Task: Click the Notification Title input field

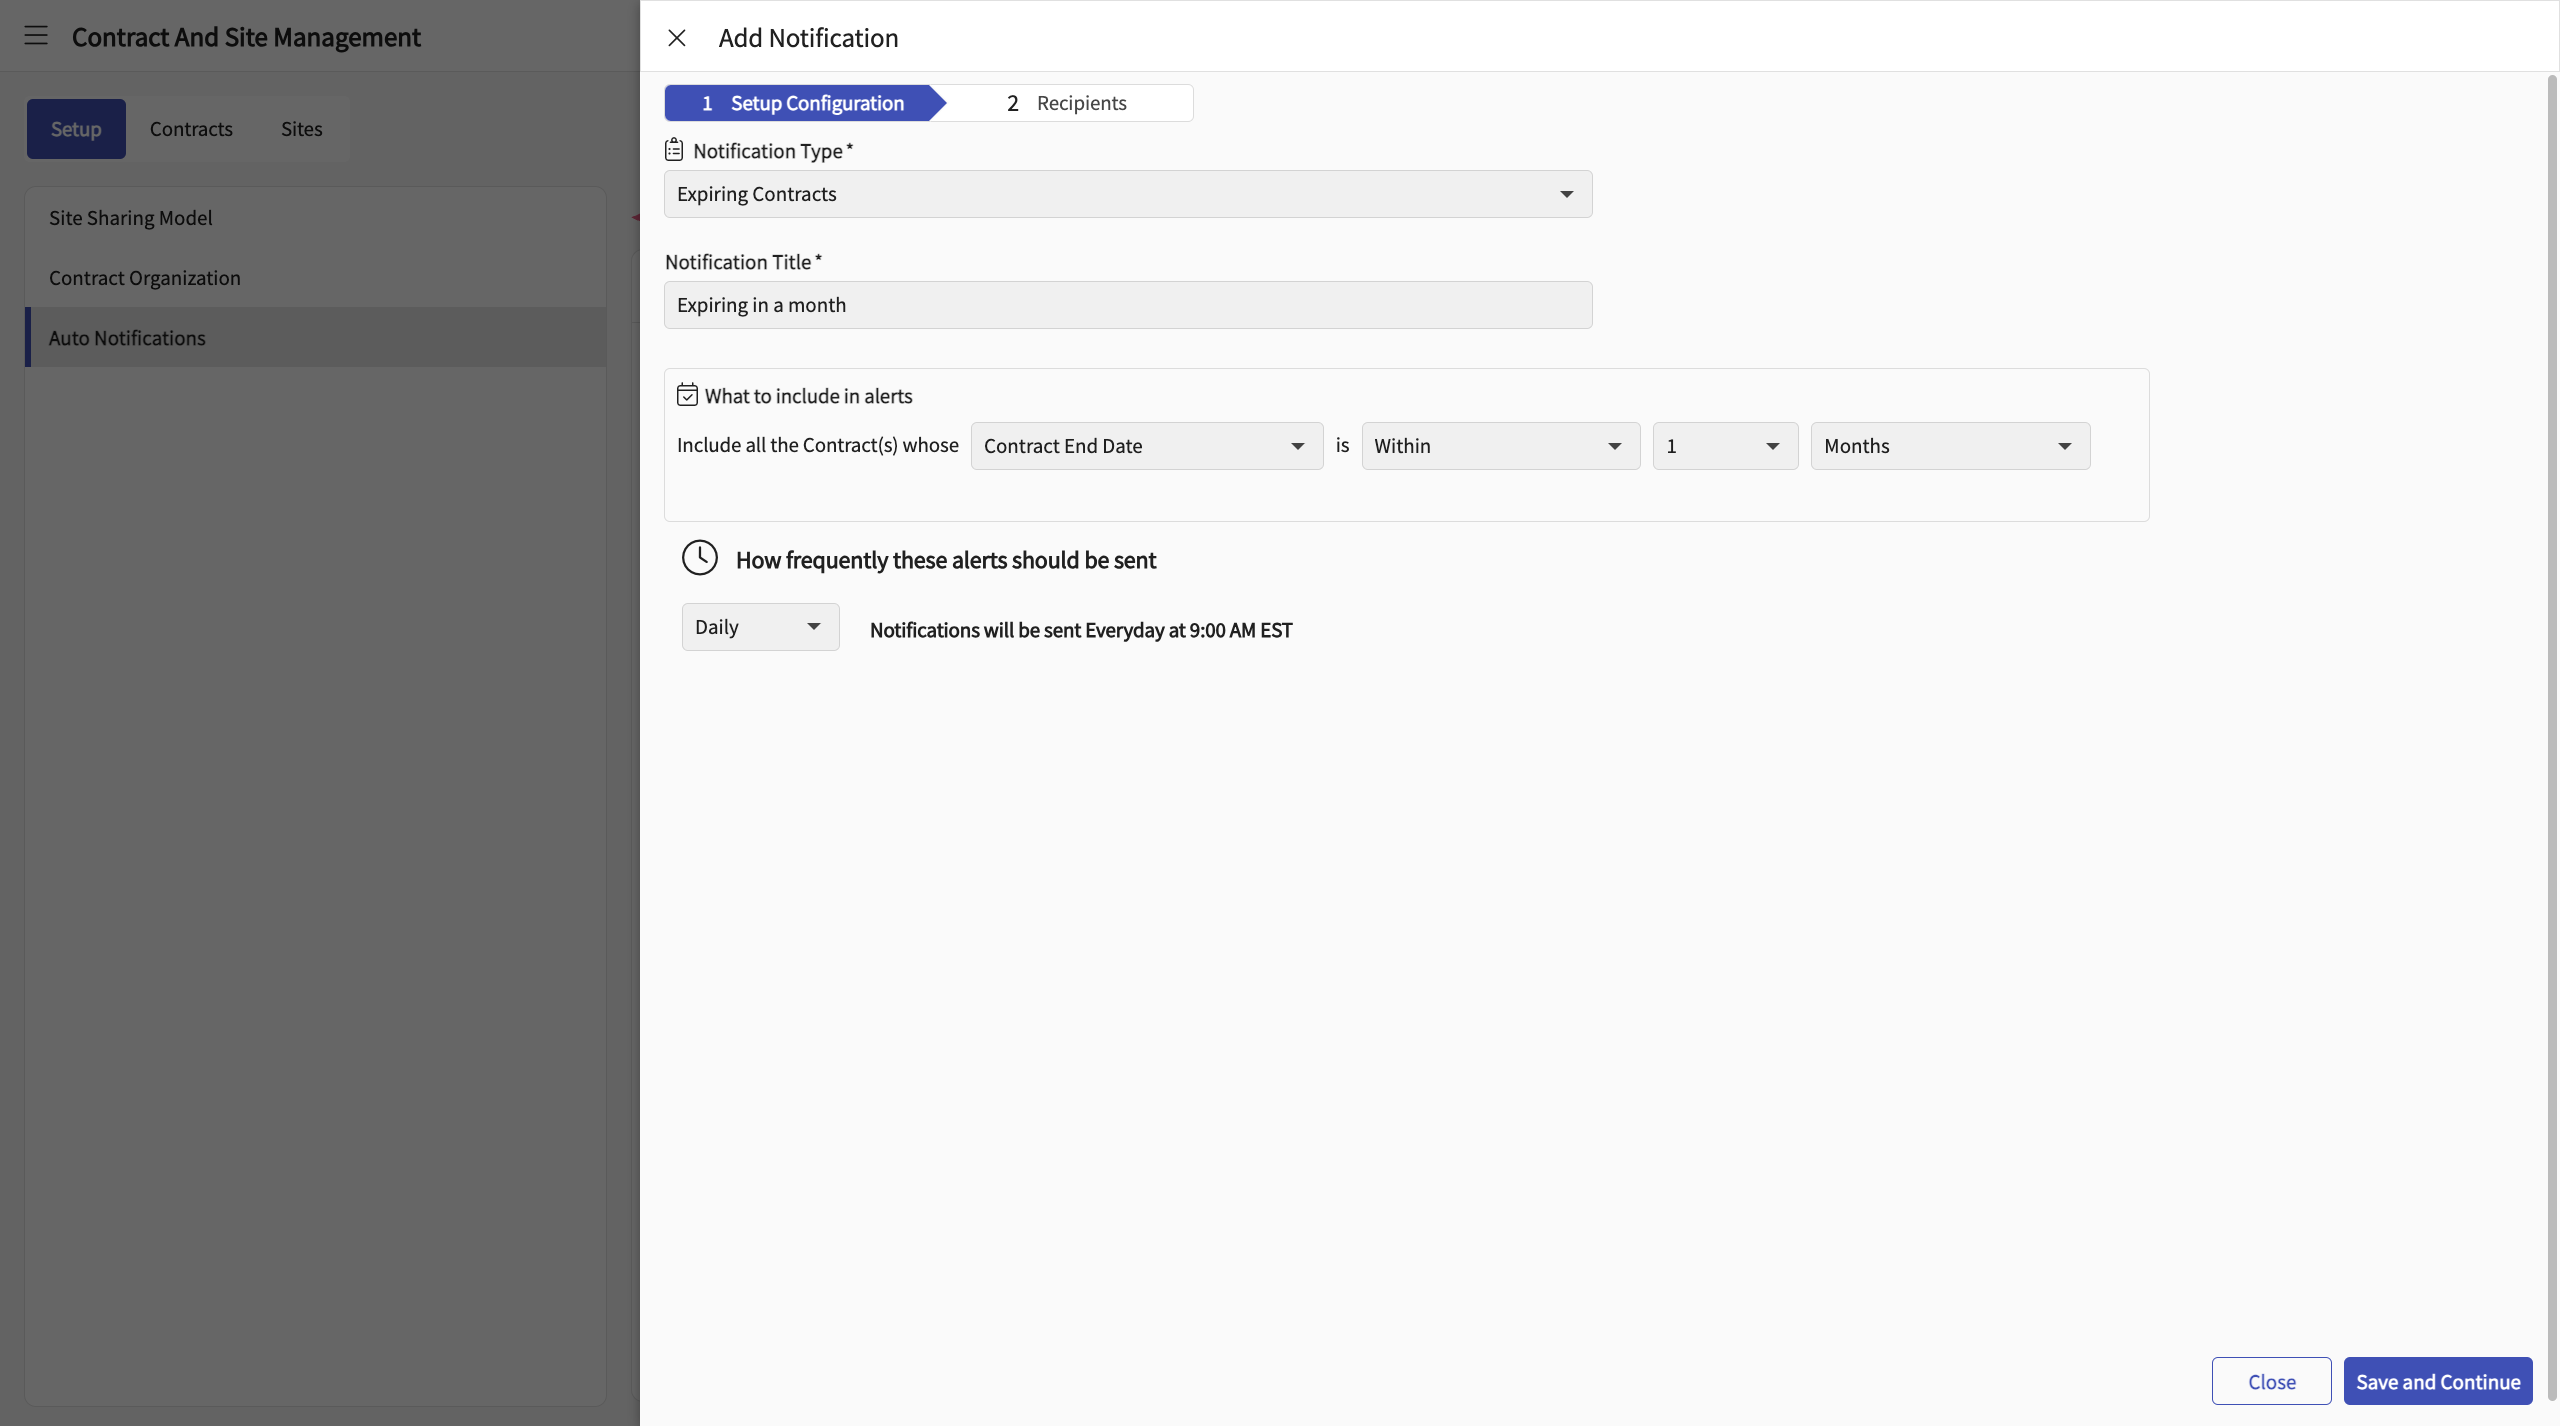Action: [1127, 305]
